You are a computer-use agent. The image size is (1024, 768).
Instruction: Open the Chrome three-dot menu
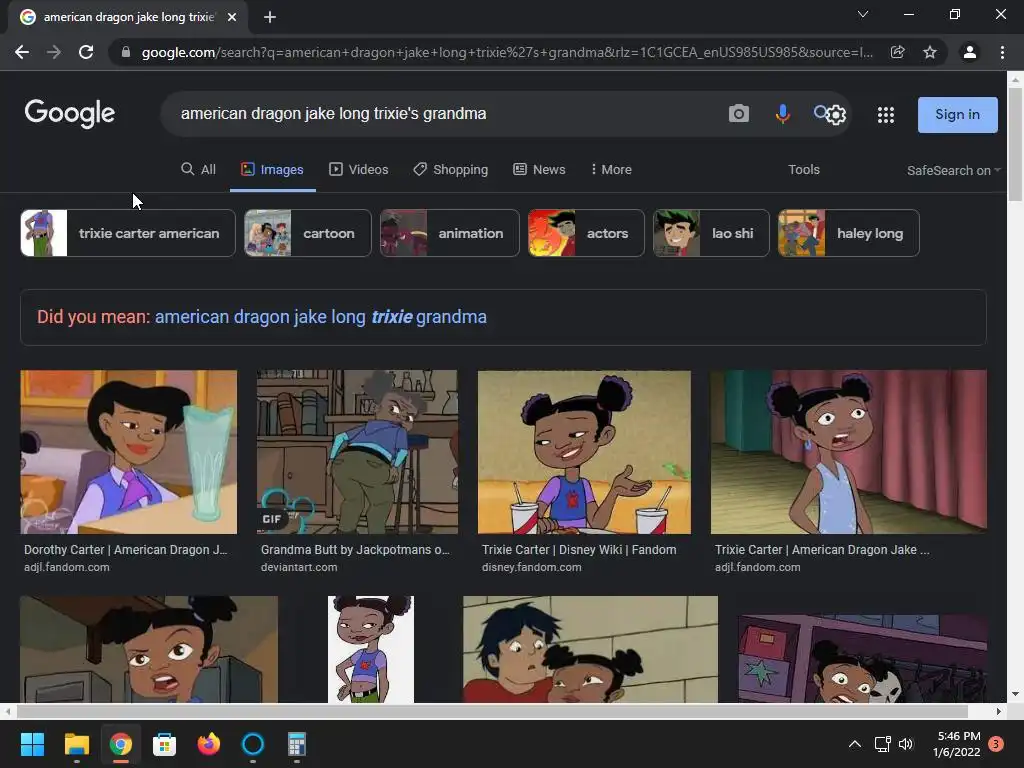coord(1002,52)
